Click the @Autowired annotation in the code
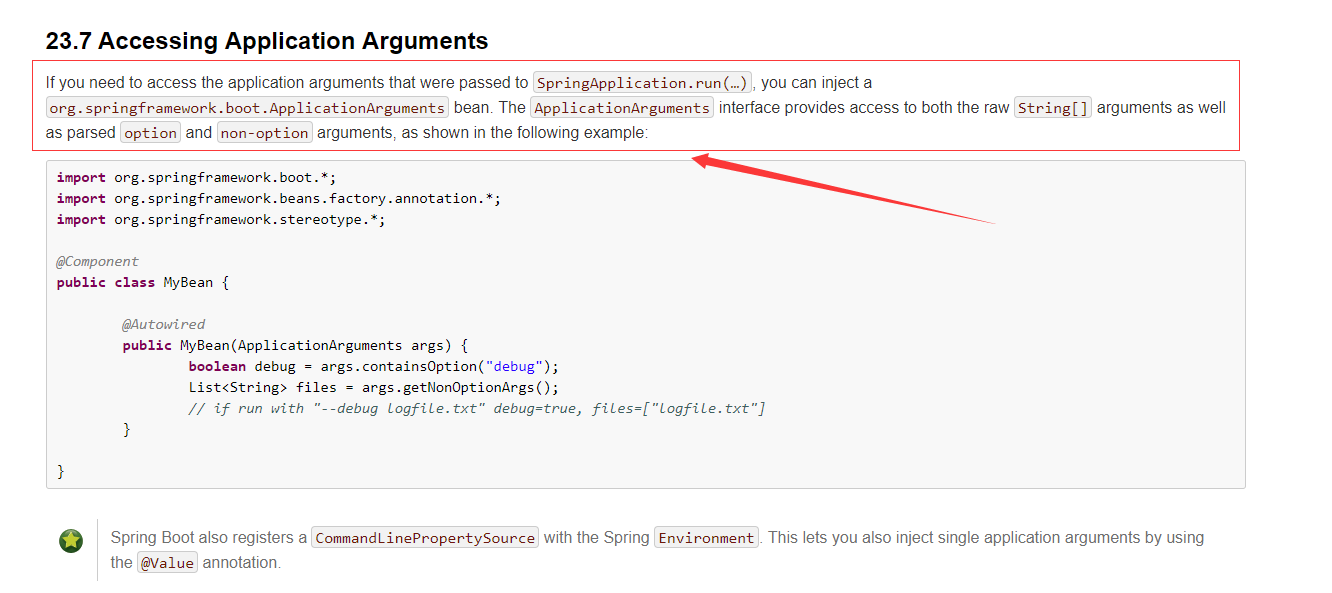 point(164,325)
